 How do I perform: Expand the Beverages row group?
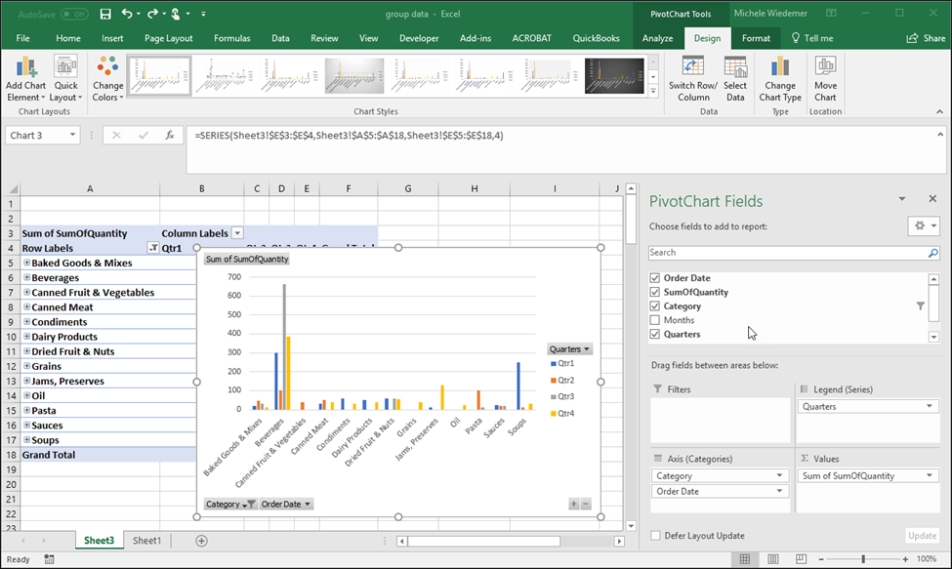[27, 278]
